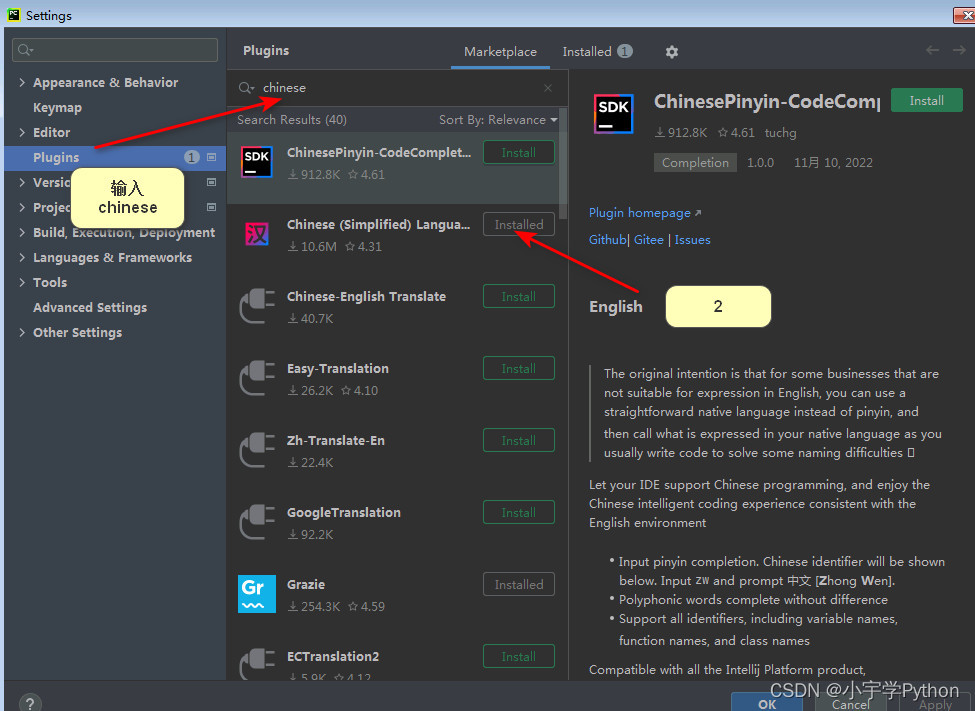Click the help question mark button
This screenshot has height=711, width=975.
click(x=30, y=703)
